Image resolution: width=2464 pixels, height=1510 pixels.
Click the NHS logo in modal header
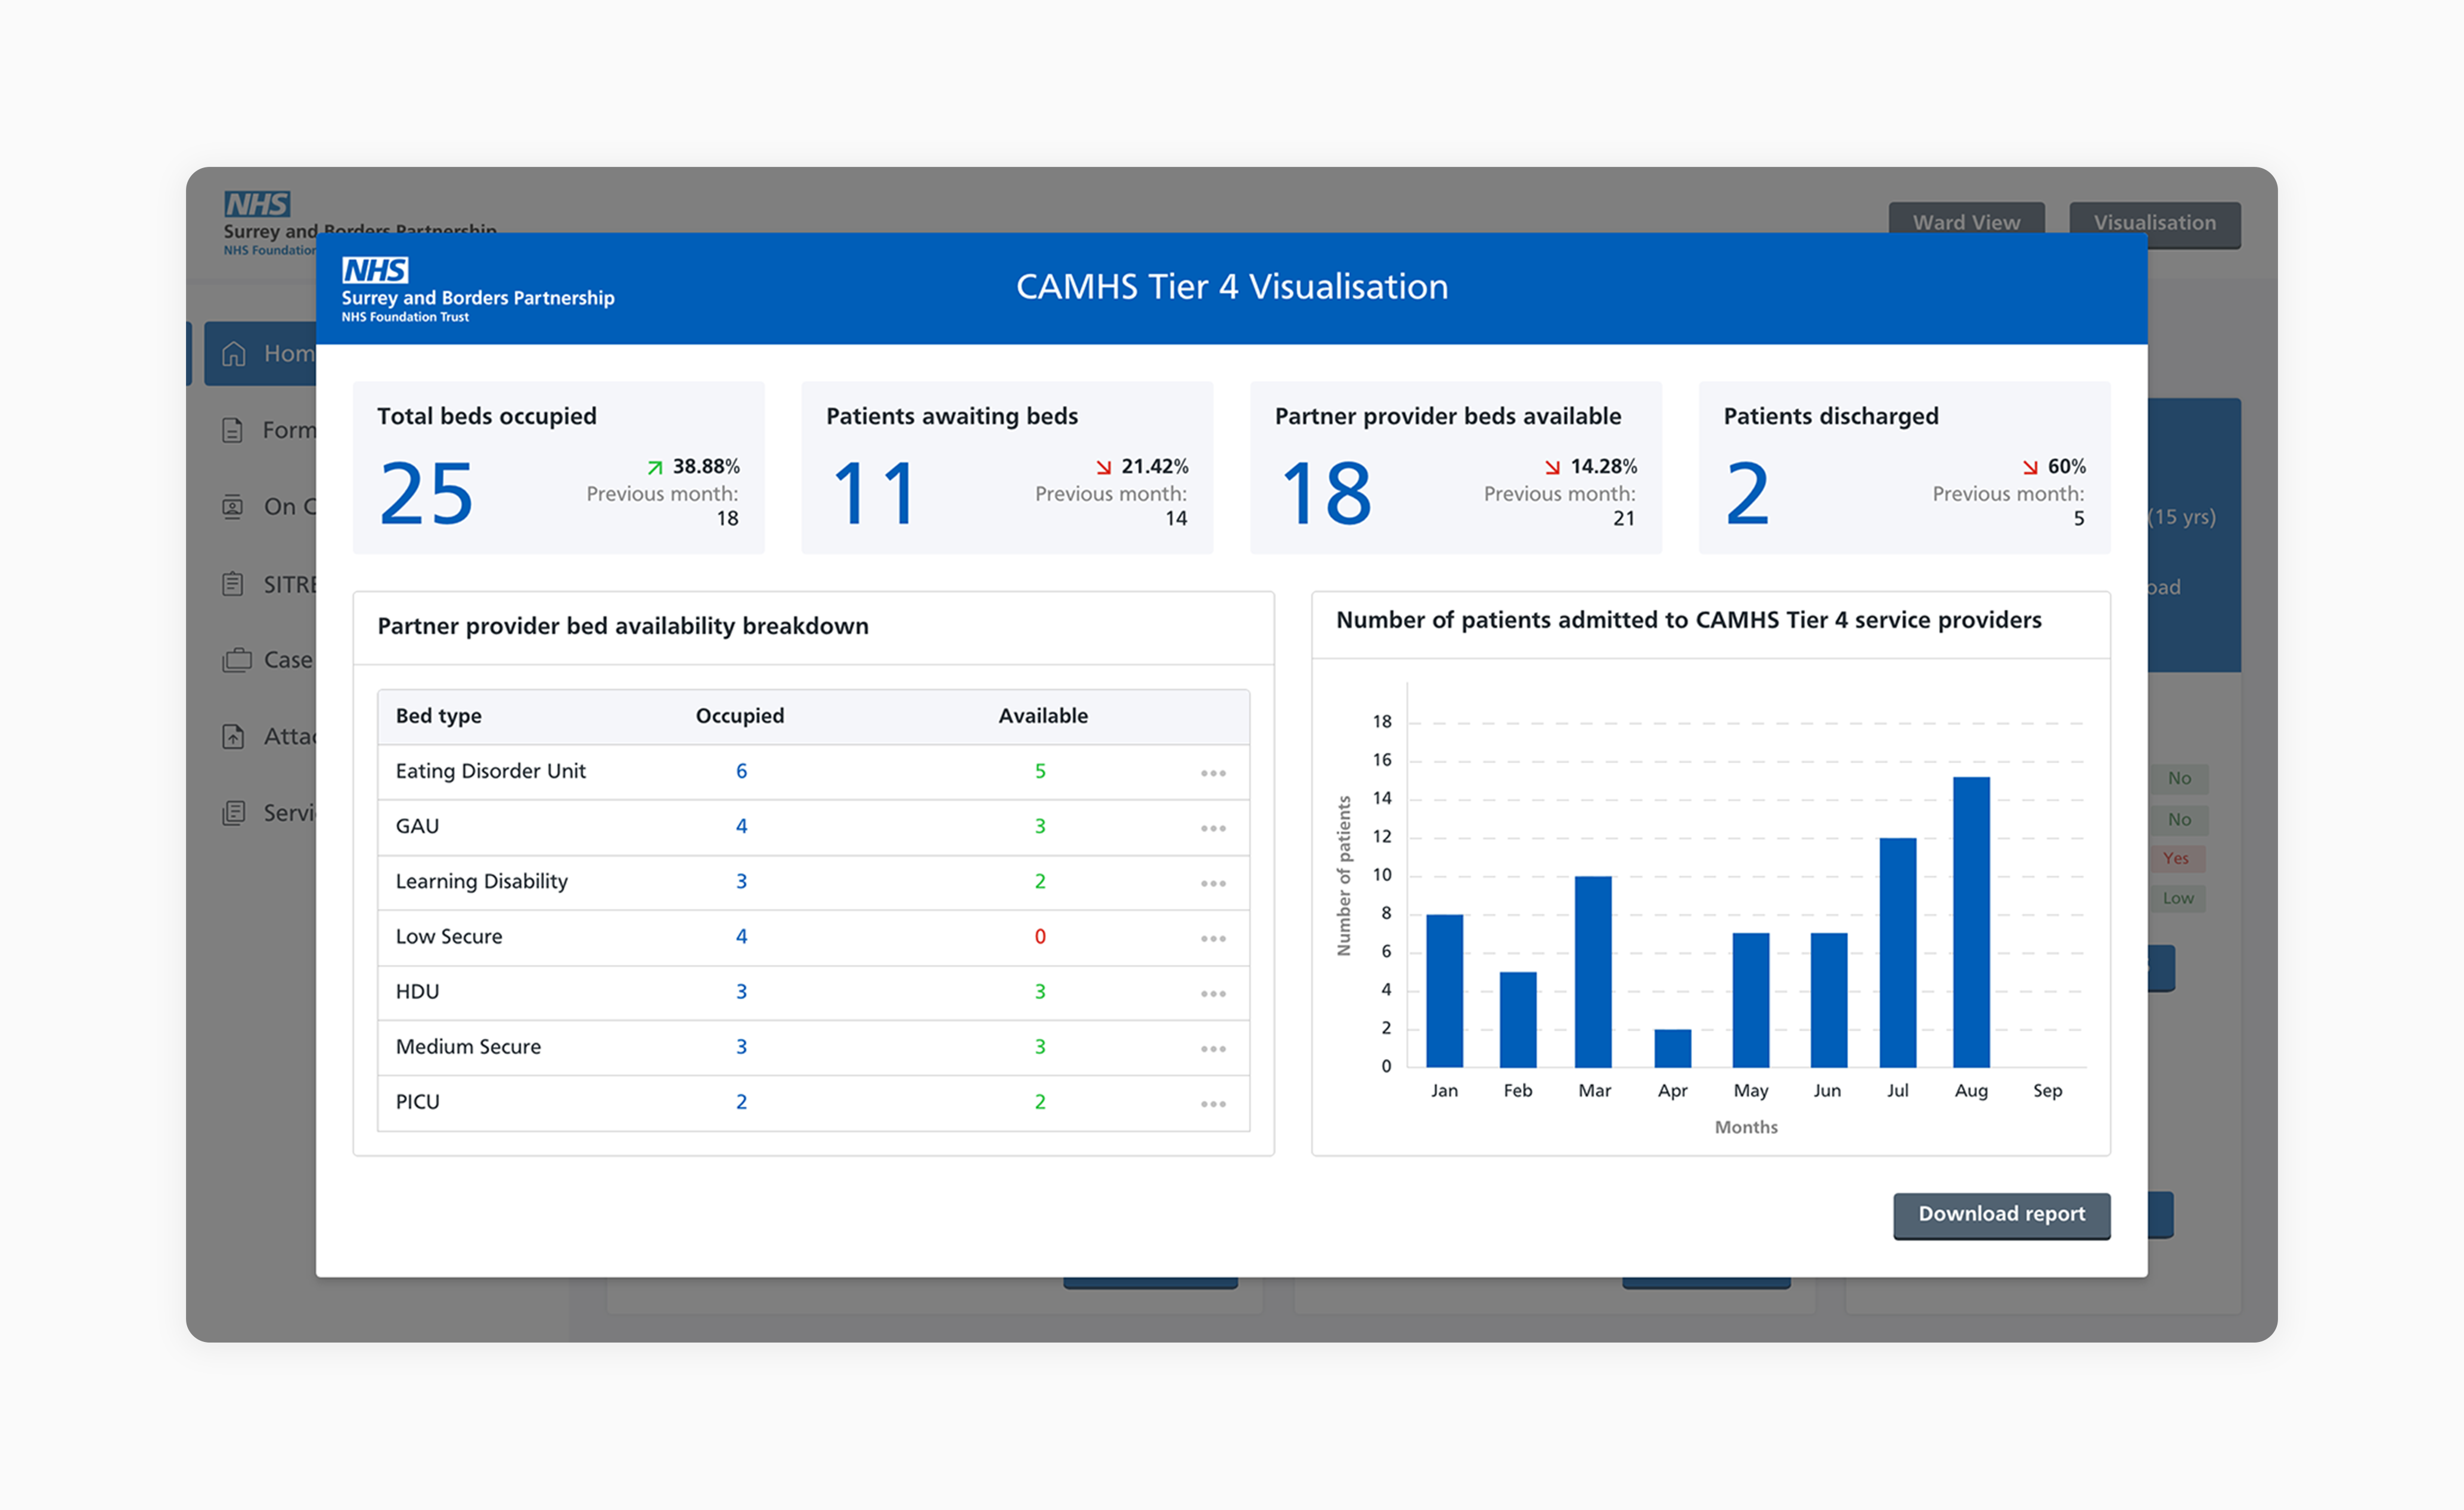[x=375, y=270]
